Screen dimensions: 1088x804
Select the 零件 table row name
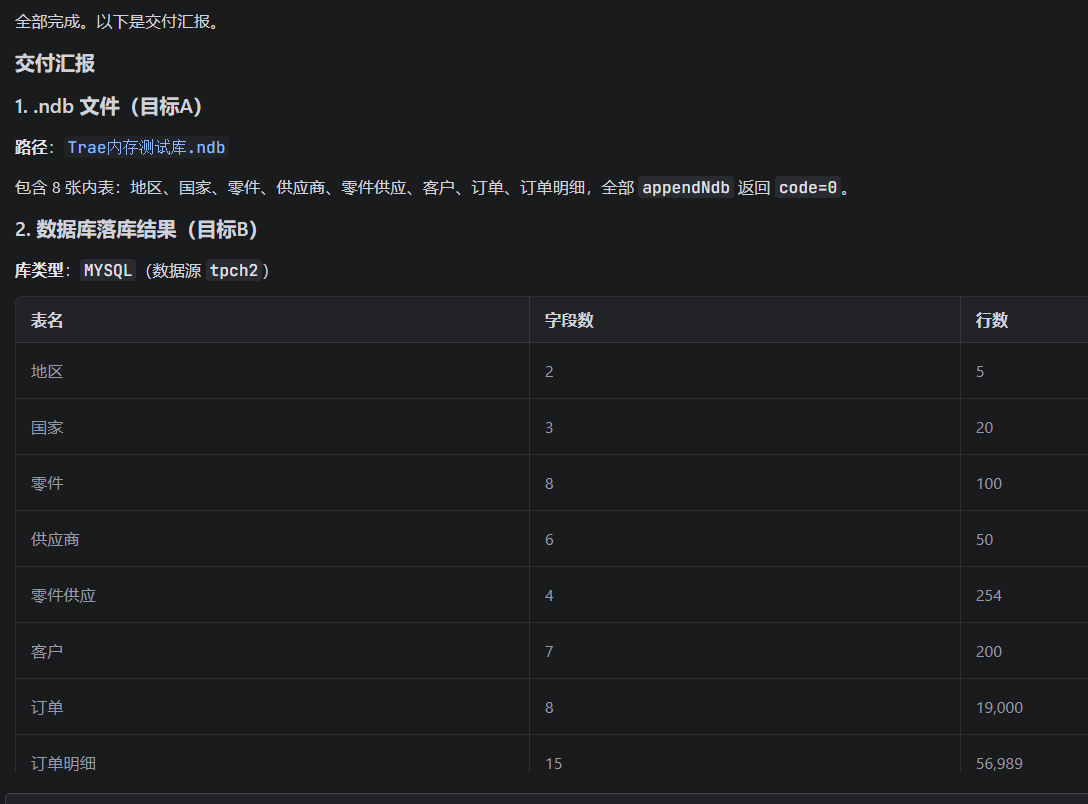point(47,484)
